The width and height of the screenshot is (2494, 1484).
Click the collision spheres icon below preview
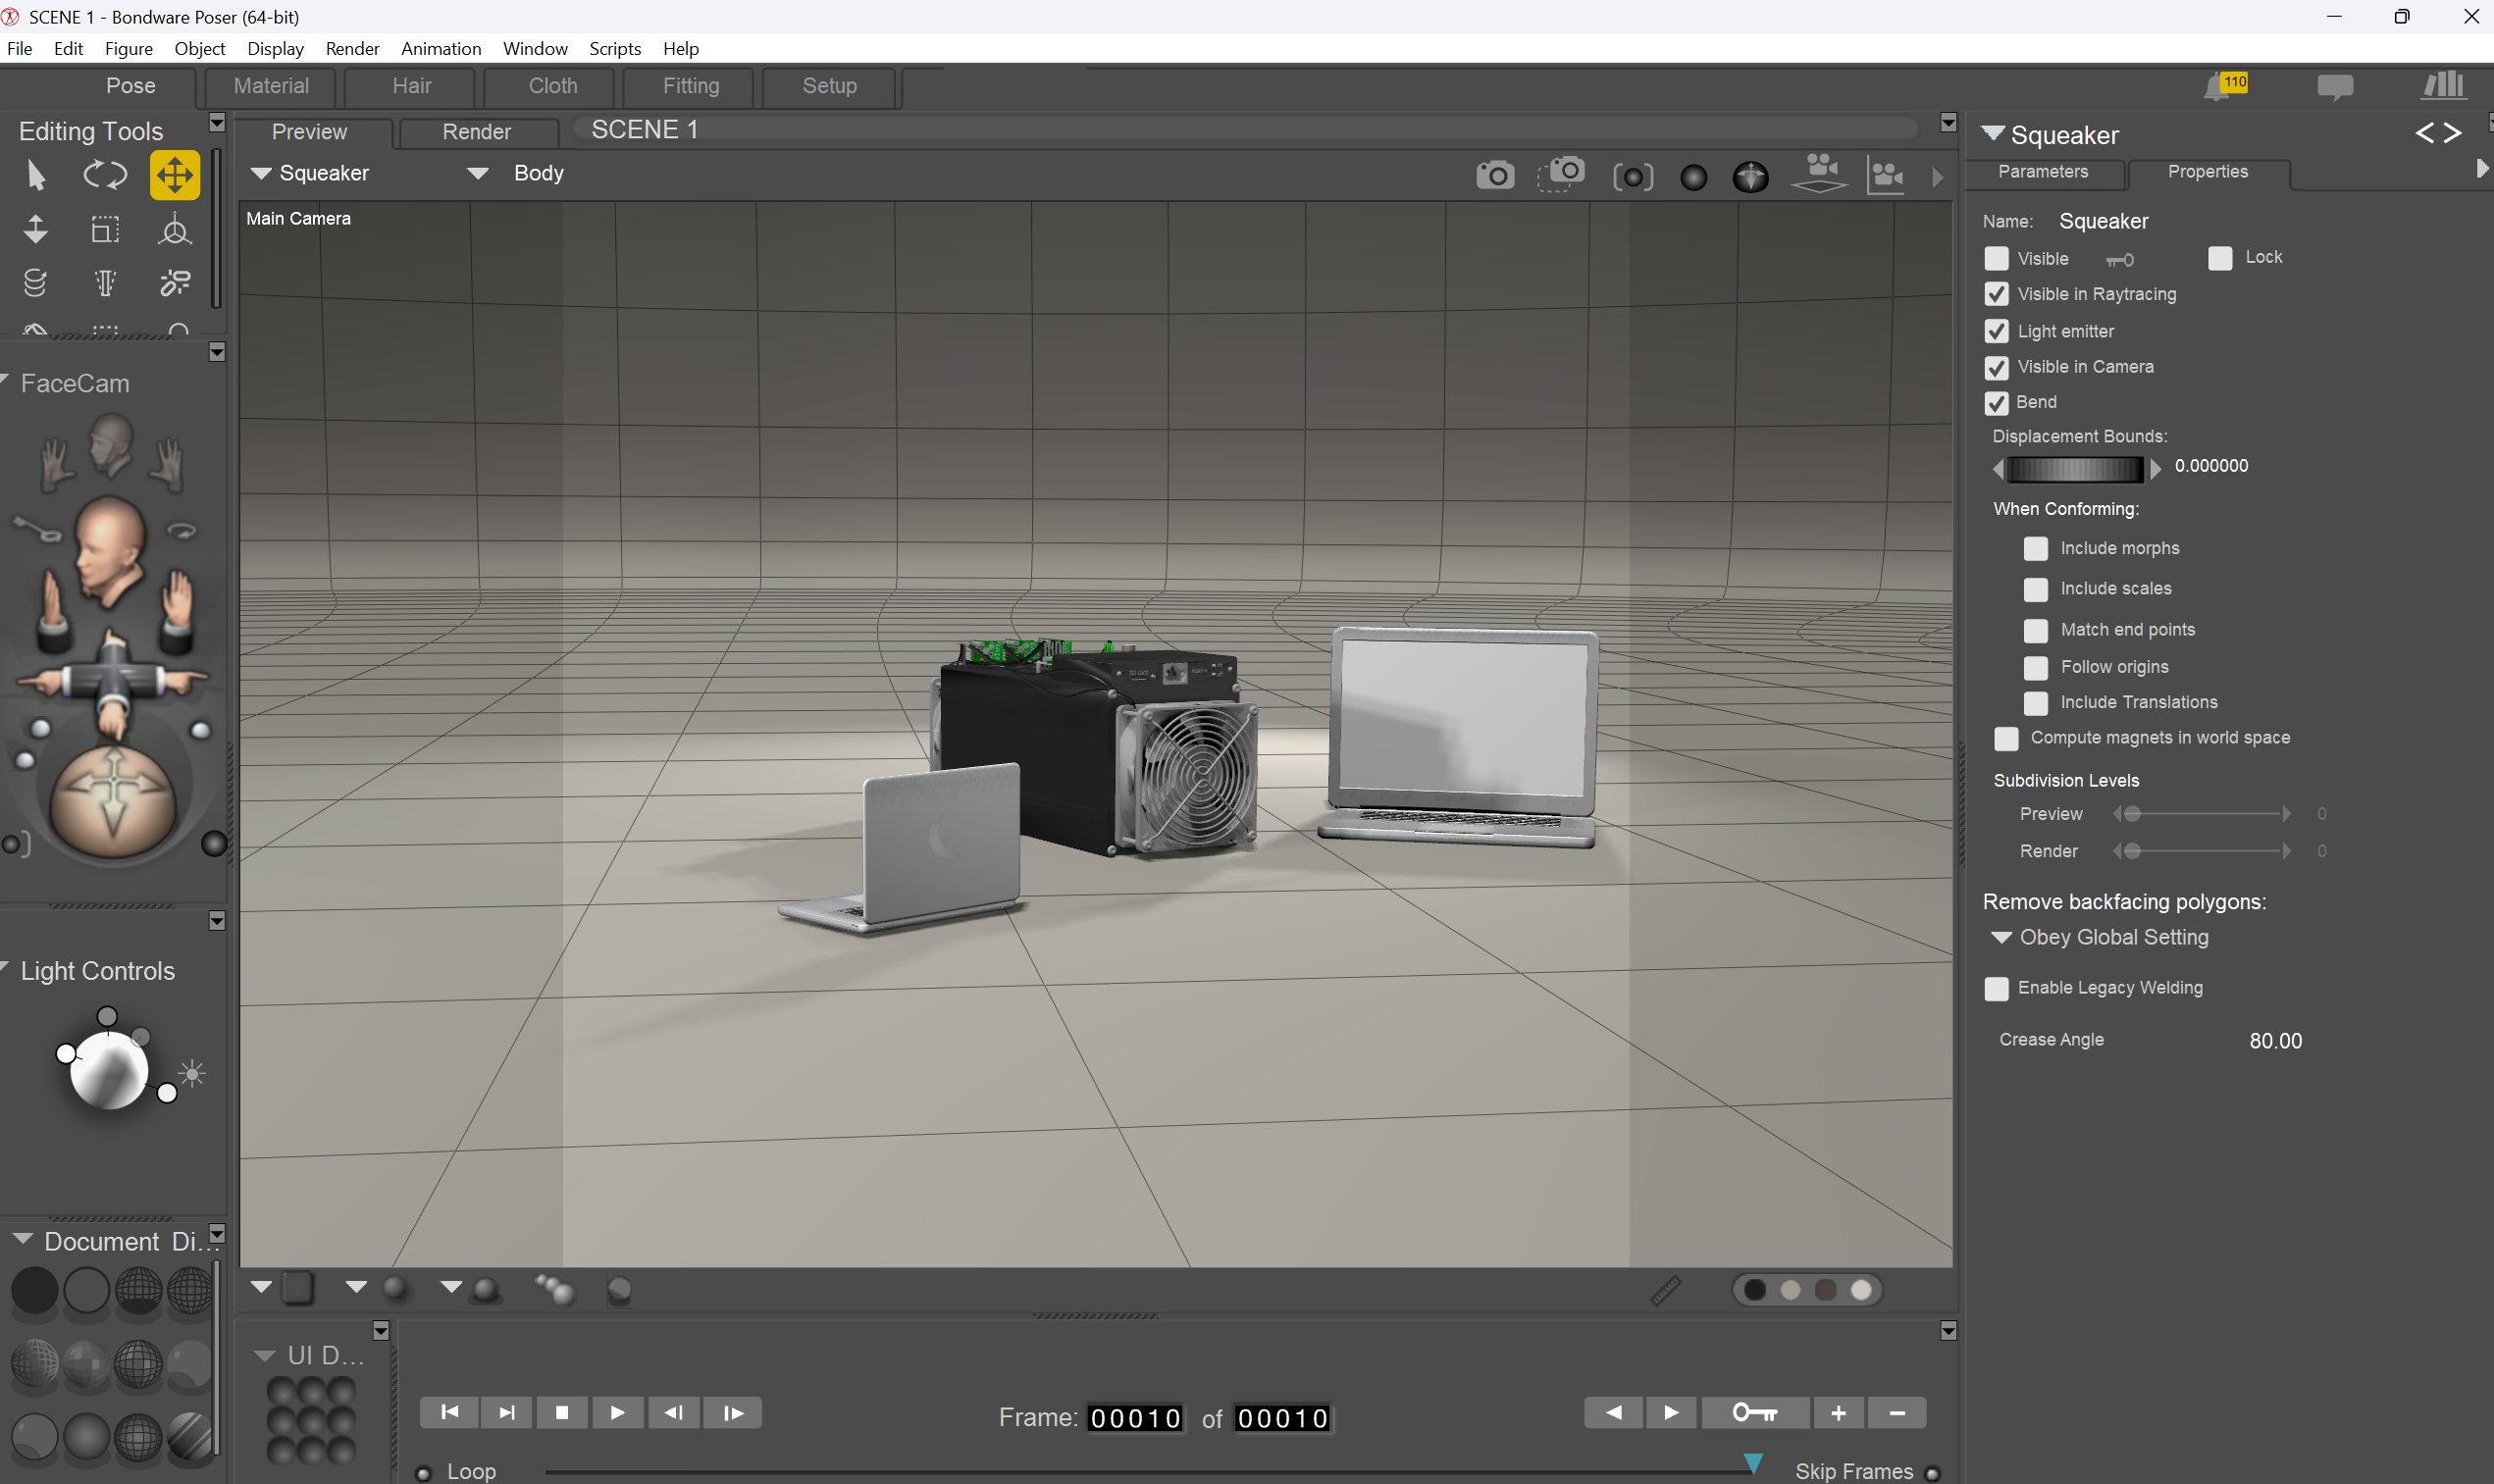(x=554, y=1290)
